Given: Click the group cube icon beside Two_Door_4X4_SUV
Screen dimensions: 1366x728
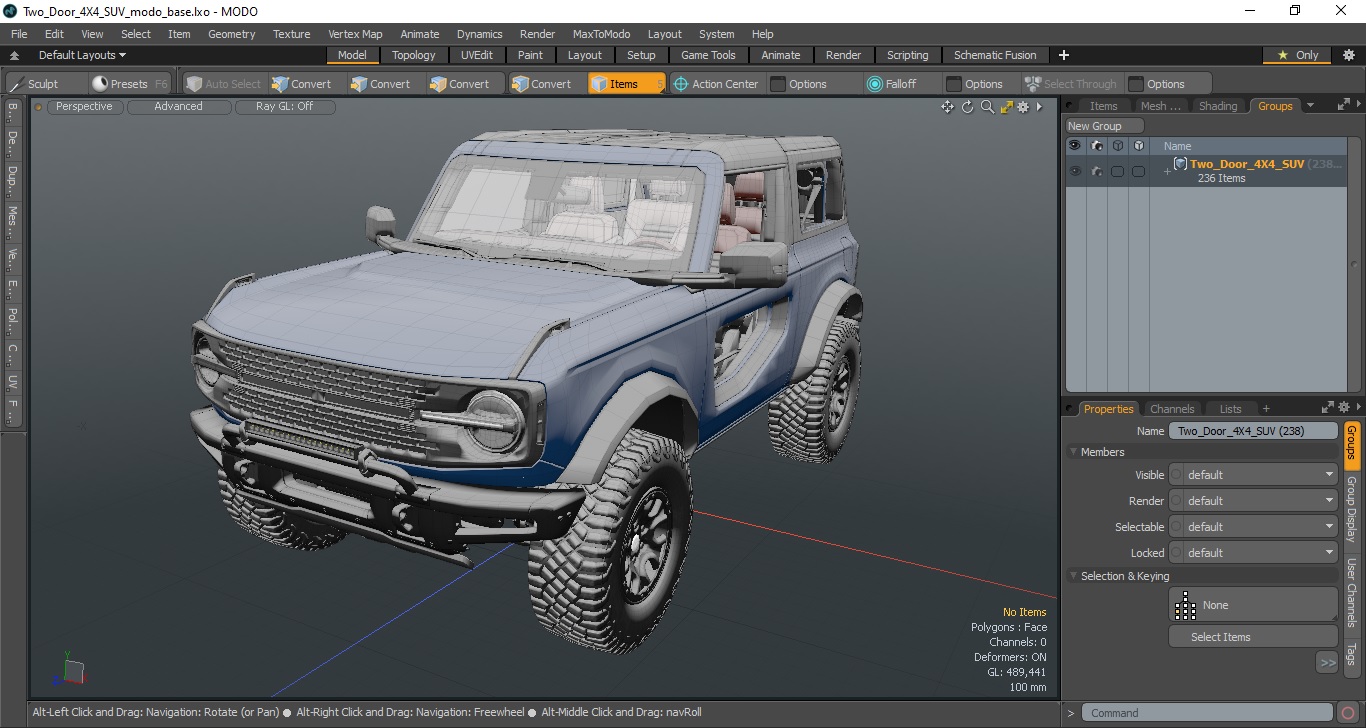Looking at the screenshot, I should click(1180, 164).
